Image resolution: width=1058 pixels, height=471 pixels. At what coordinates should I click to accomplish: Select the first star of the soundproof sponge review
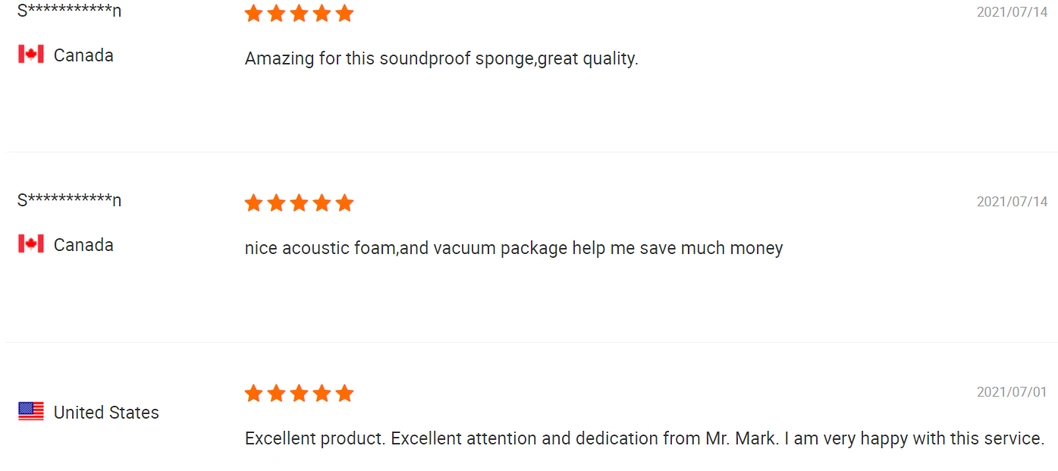point(254,14)
